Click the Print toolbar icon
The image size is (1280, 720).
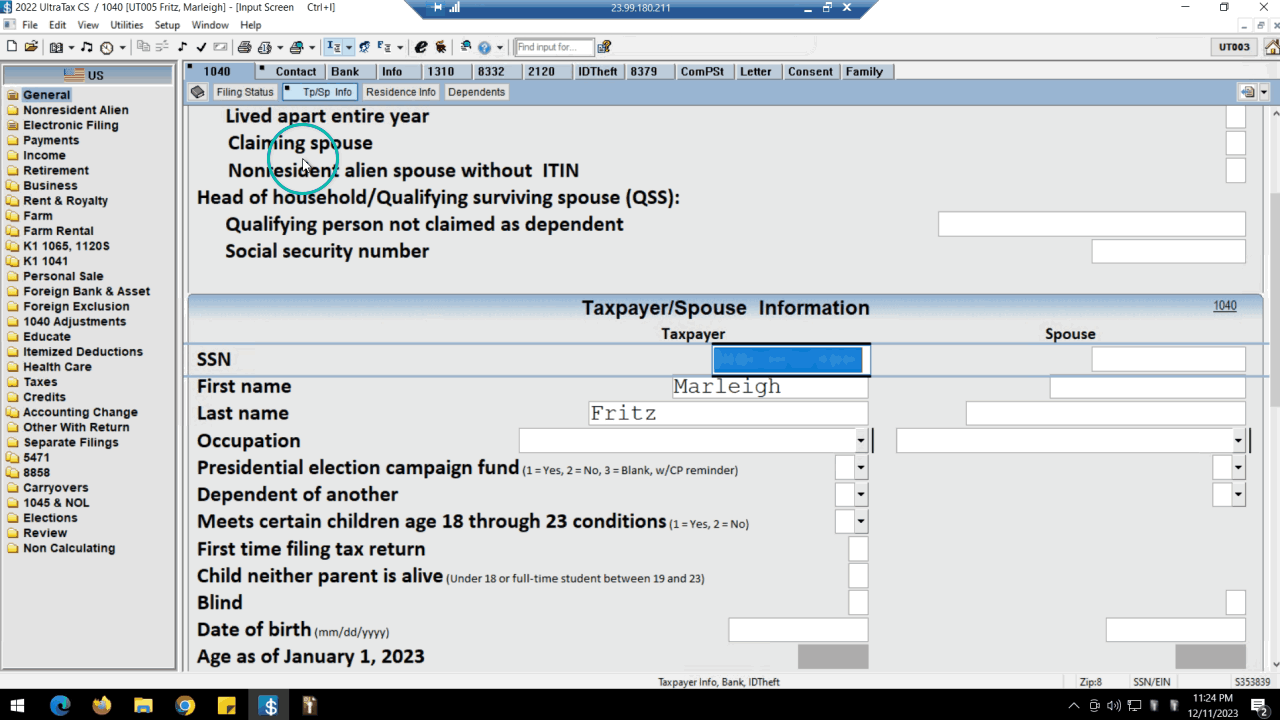click(x=244, y=47)
